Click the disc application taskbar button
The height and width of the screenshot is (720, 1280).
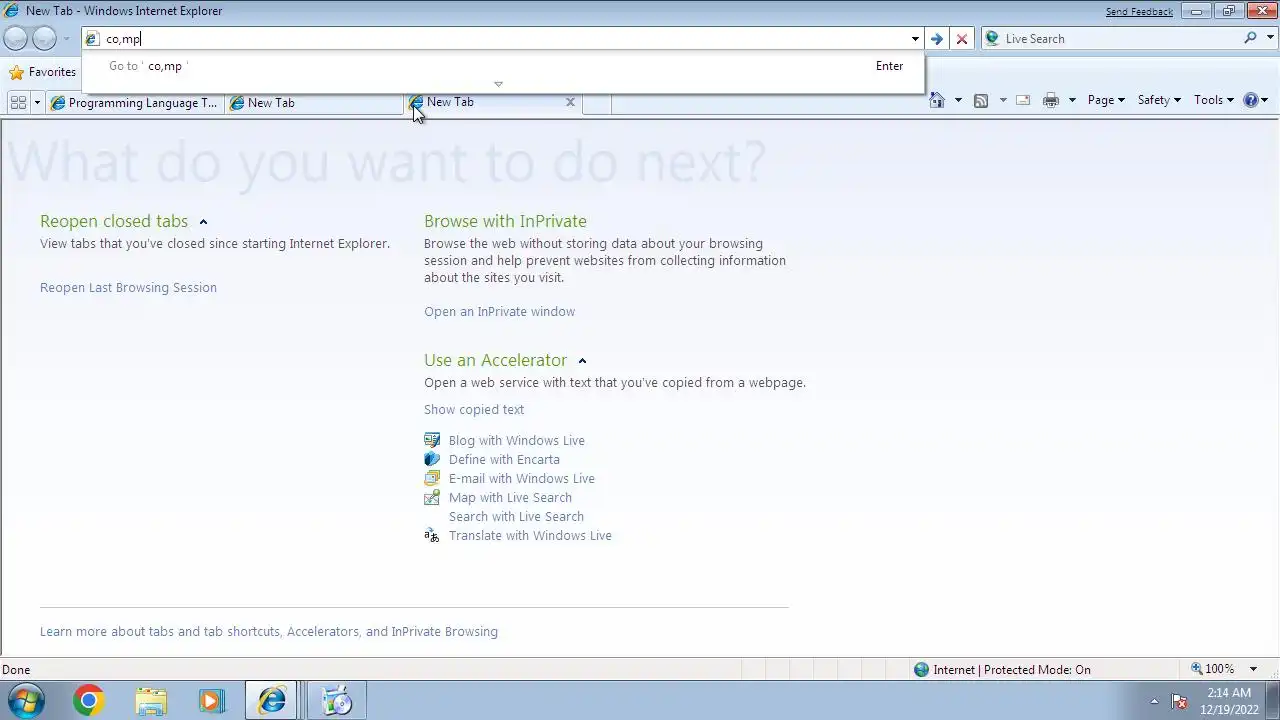(337, 701)
